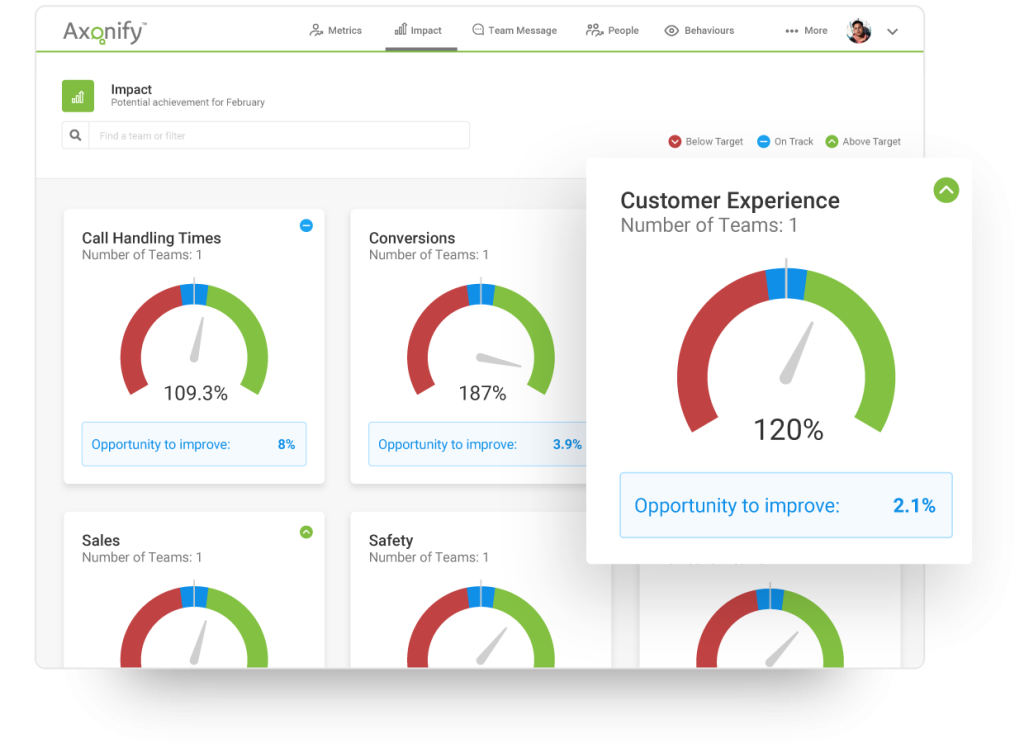Click the green chevron on Customer Experience card

945,190
